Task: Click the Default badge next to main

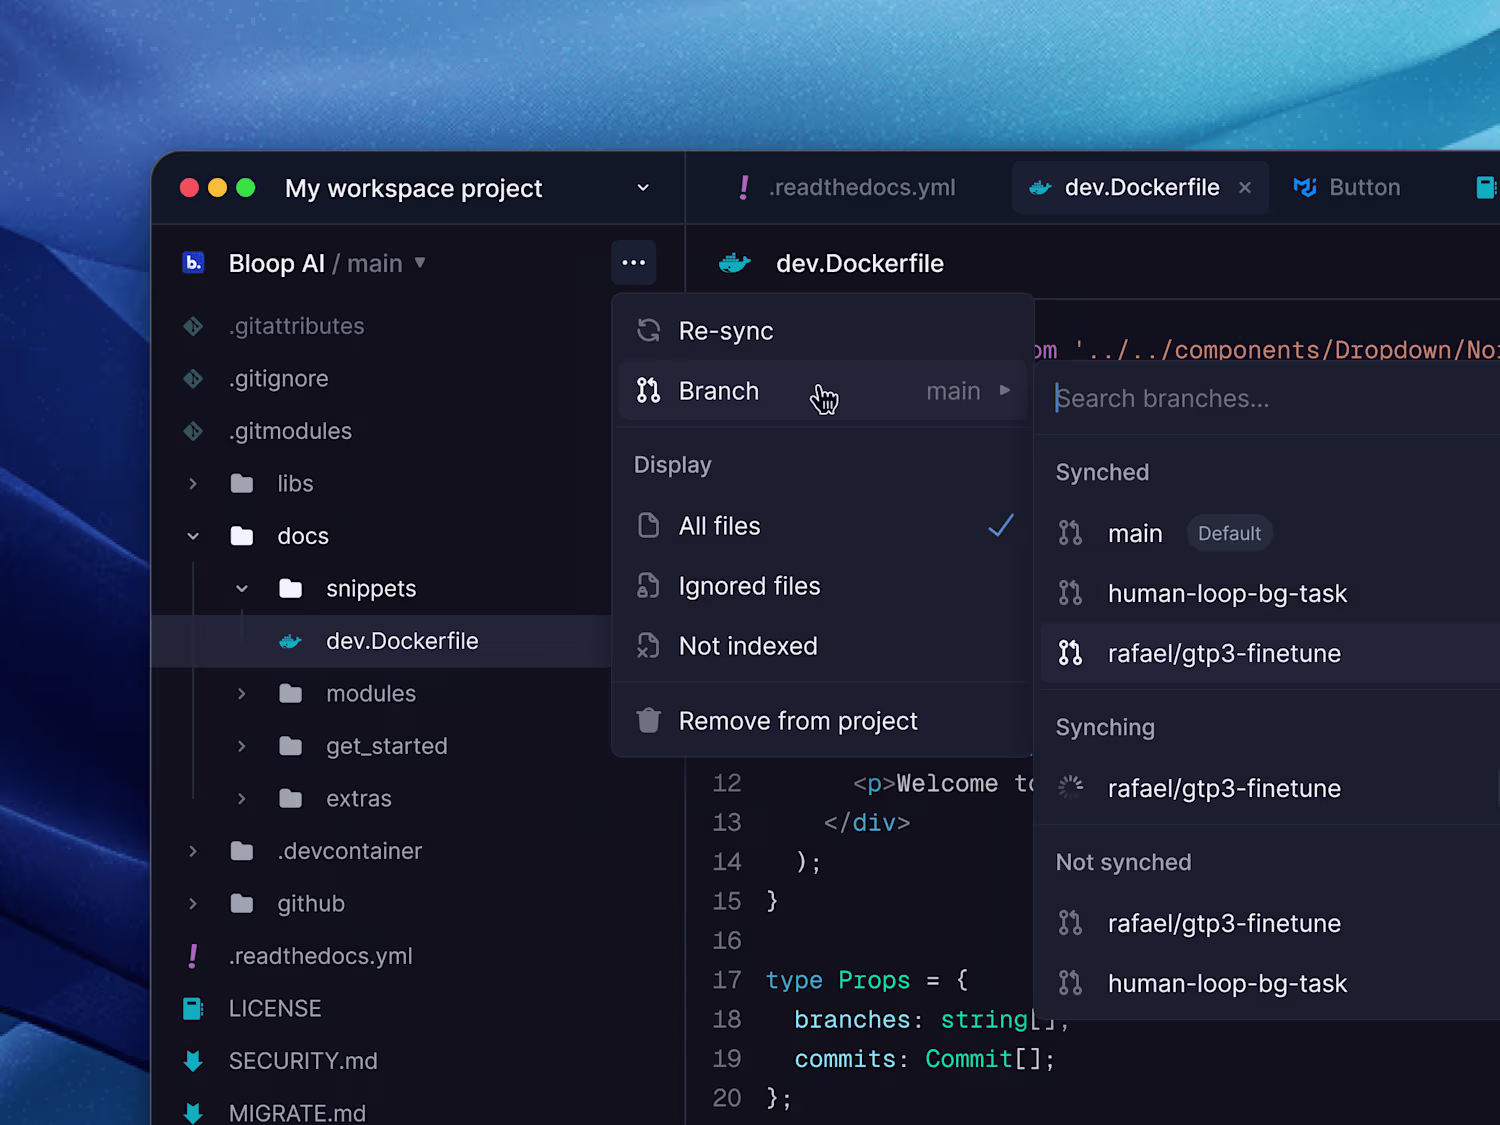Action: (x=1229, y=533)
